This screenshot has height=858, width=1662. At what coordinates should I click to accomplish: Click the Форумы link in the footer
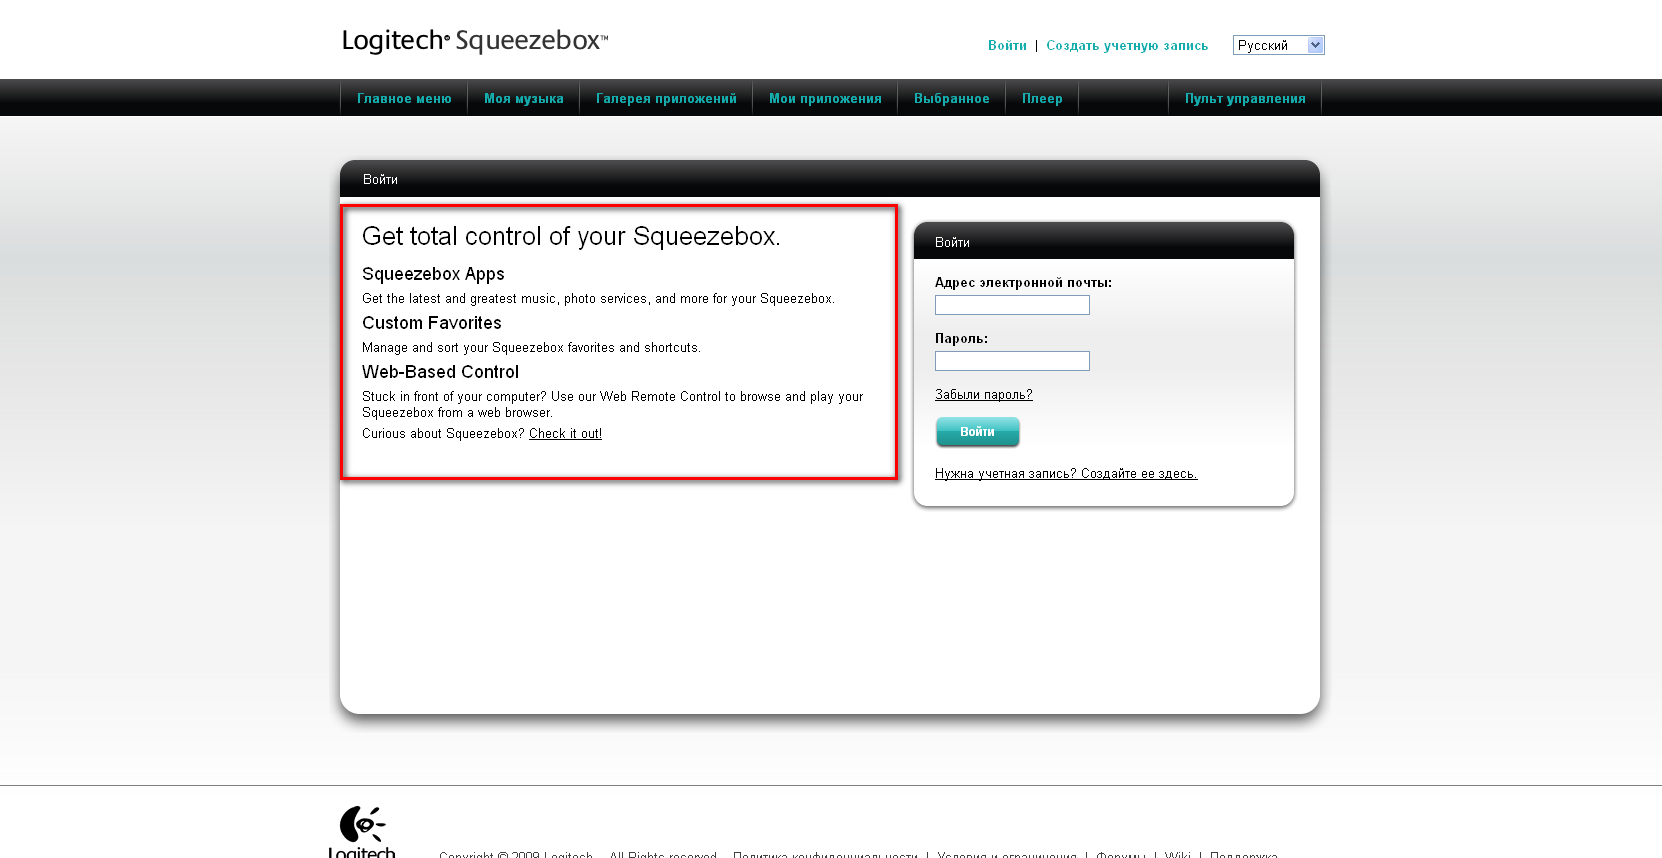click(1121, 854)
